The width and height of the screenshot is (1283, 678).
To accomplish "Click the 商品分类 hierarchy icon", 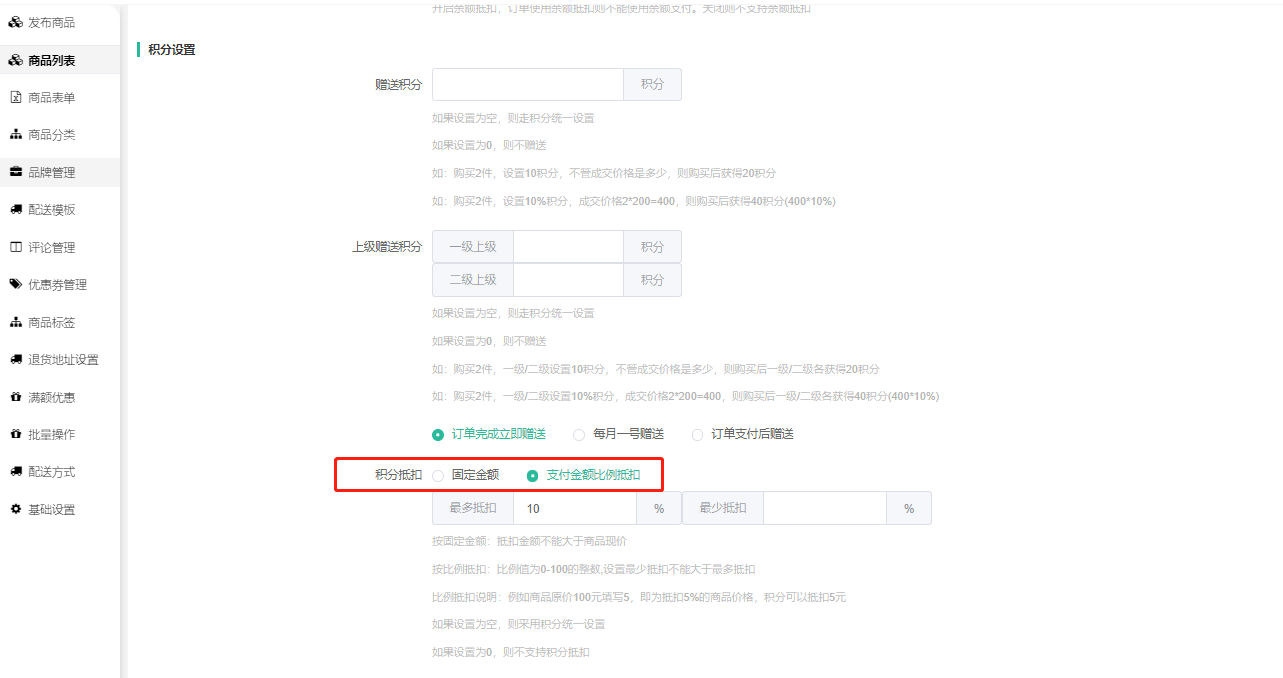I will click(15, 134).
